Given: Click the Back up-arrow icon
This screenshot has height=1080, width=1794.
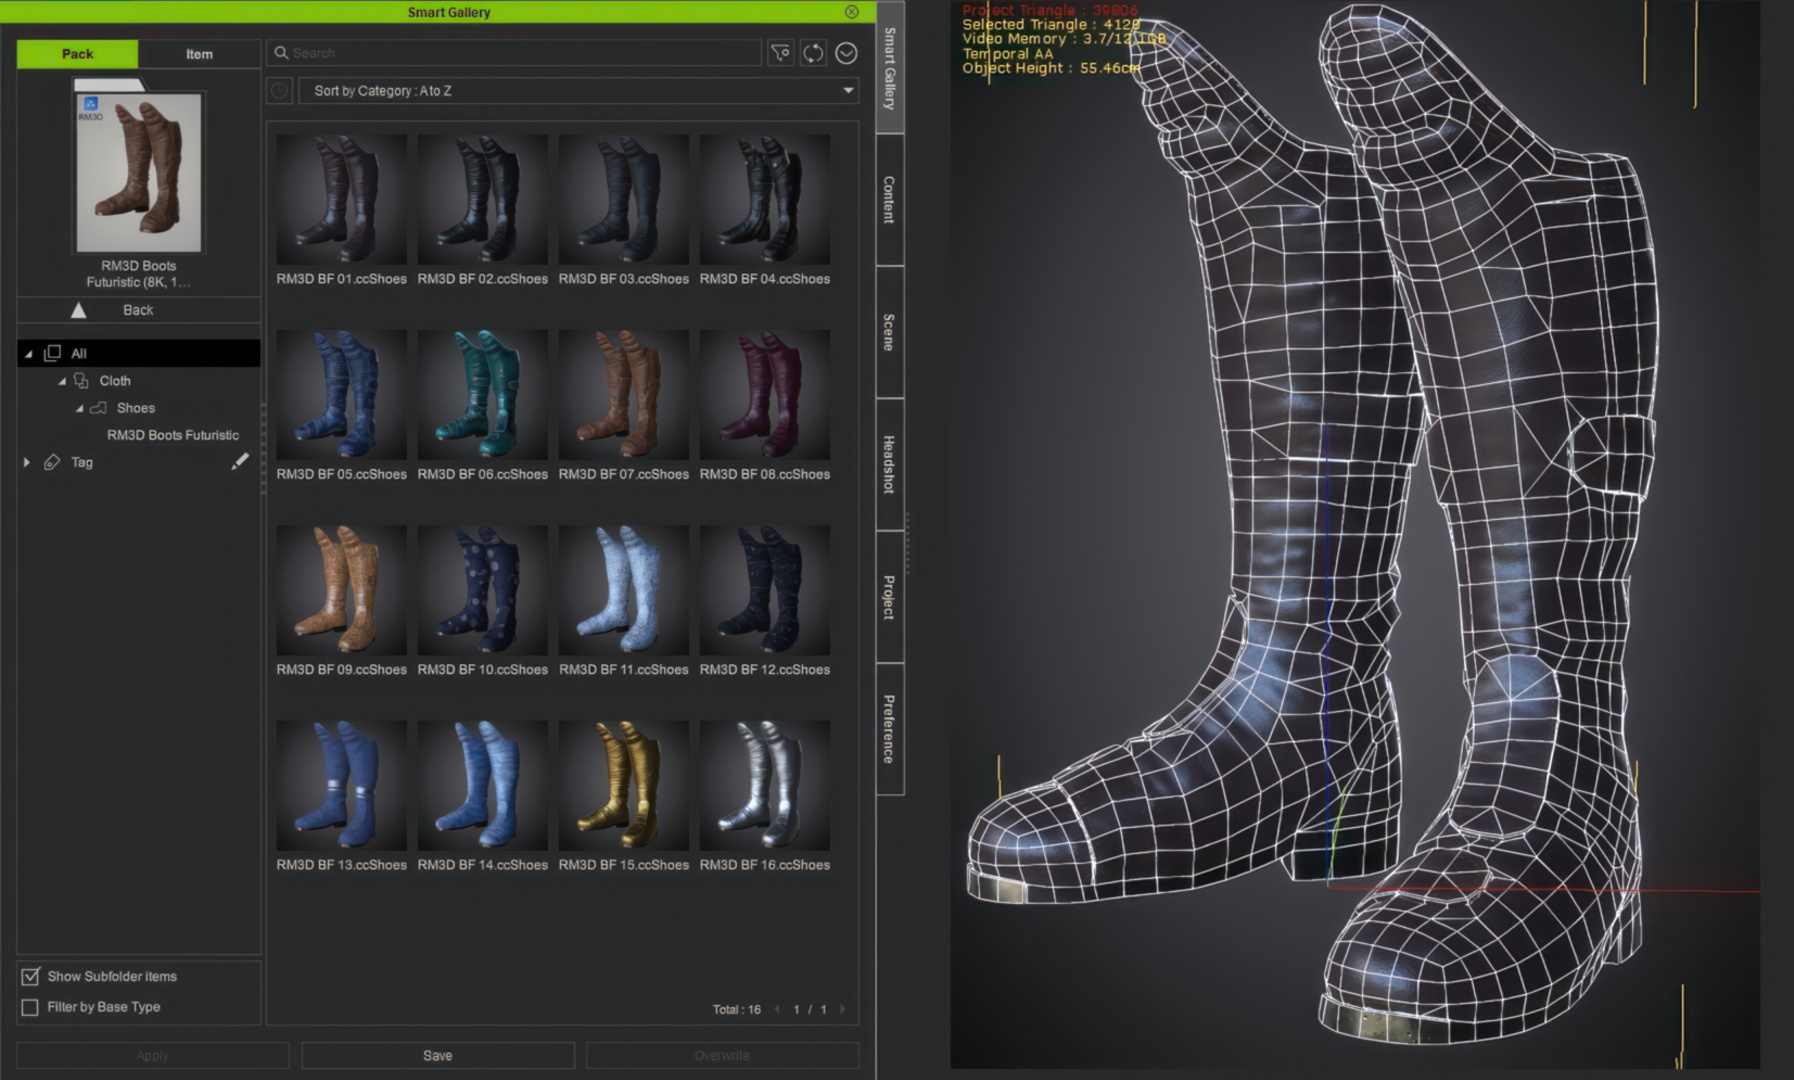Looking at the screenshot, I should click(x=78, y=310).
